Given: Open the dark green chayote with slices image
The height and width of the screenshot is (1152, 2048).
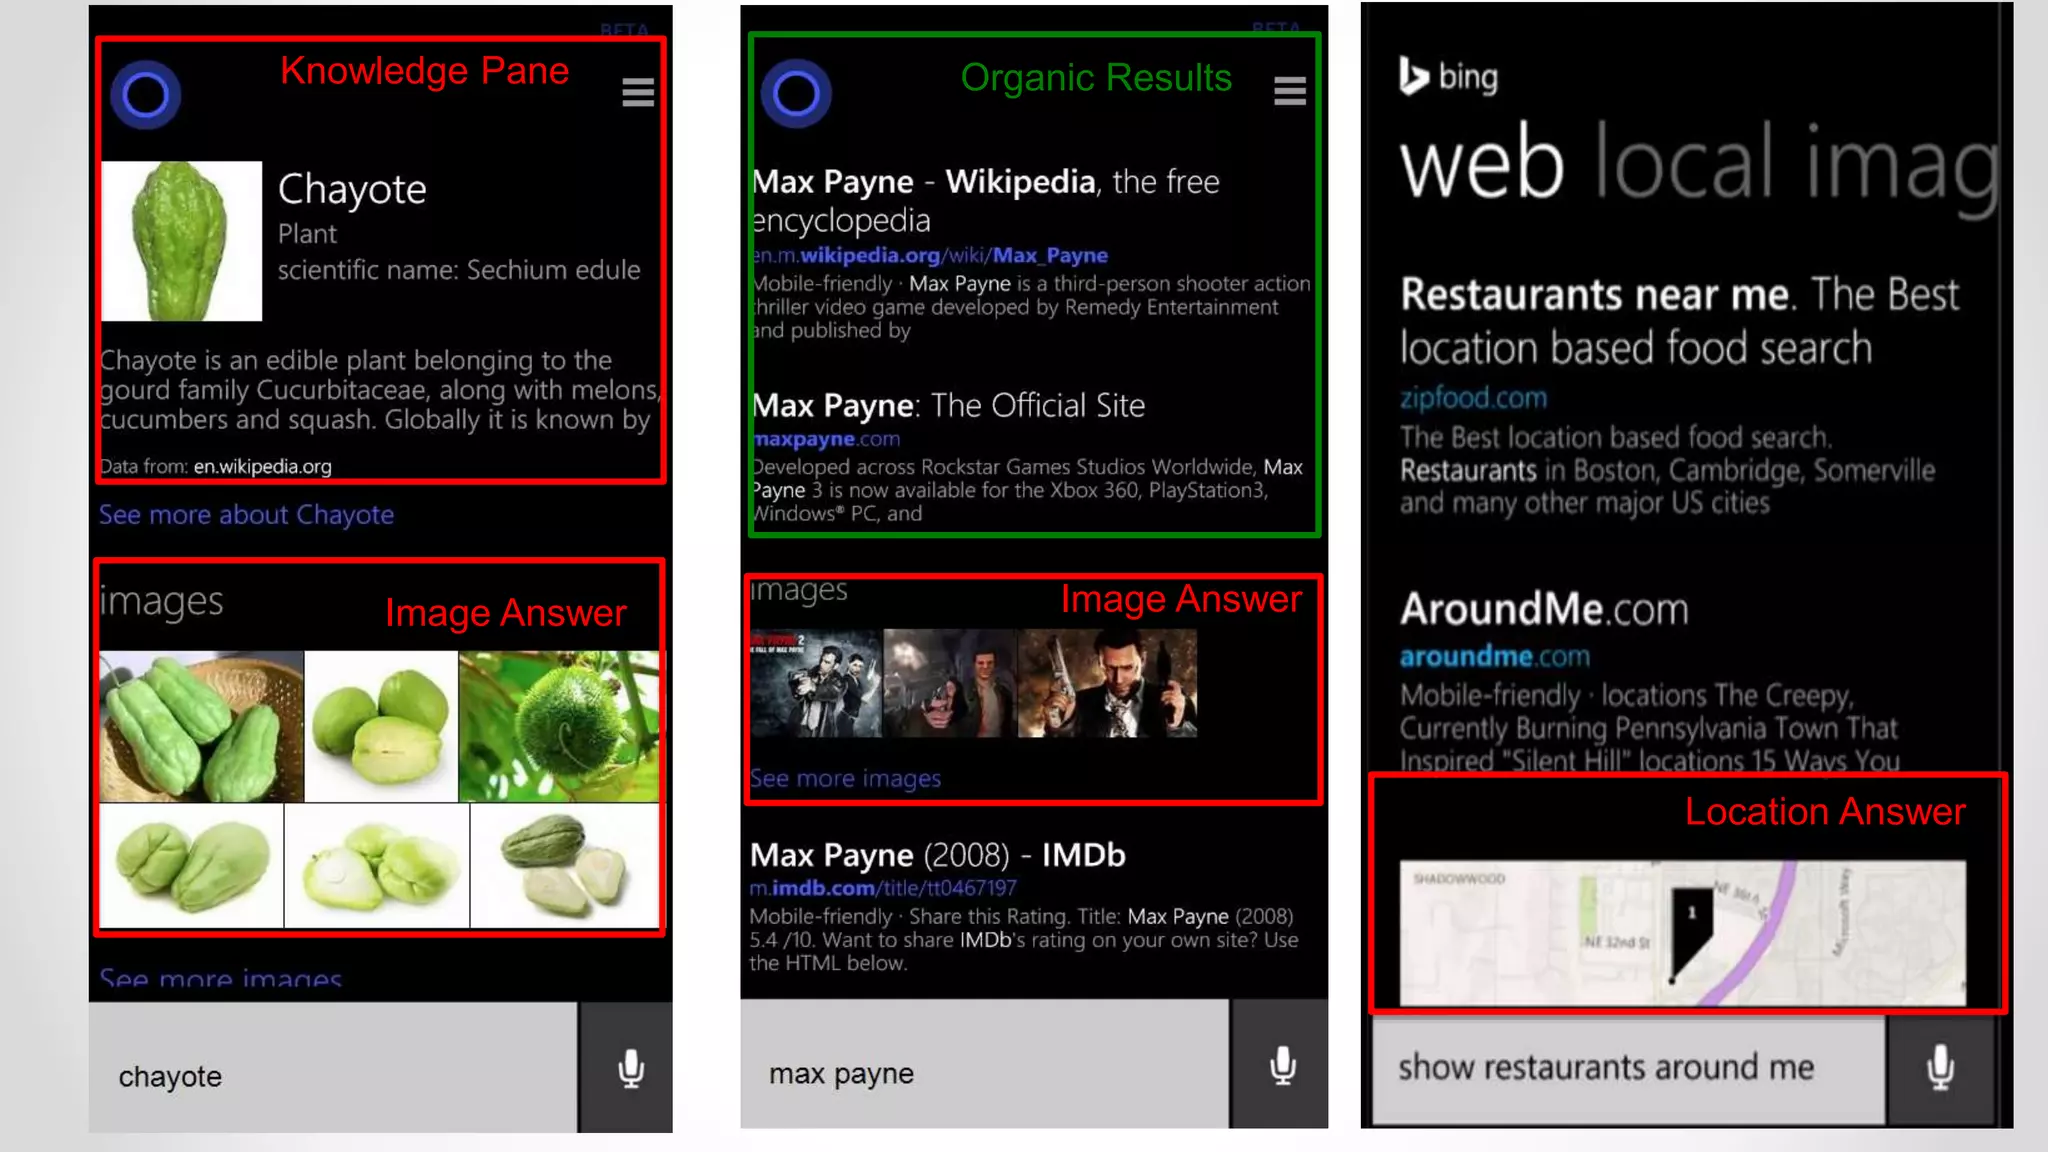Looking at the screenshot, I should pos(565,866).
